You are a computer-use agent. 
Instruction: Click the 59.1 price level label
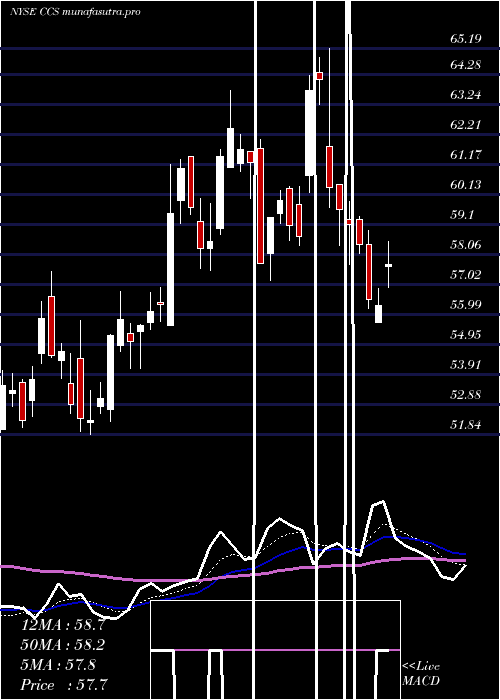462,215
